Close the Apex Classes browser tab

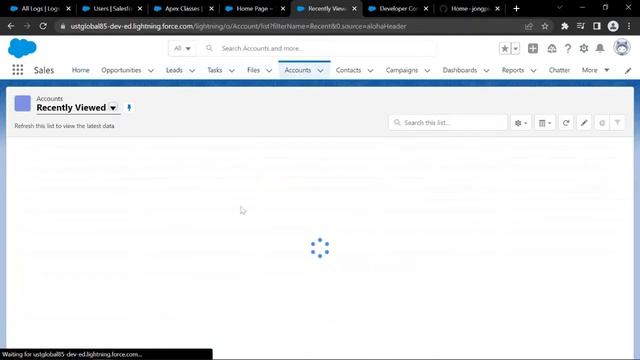[x=211, y=9]
